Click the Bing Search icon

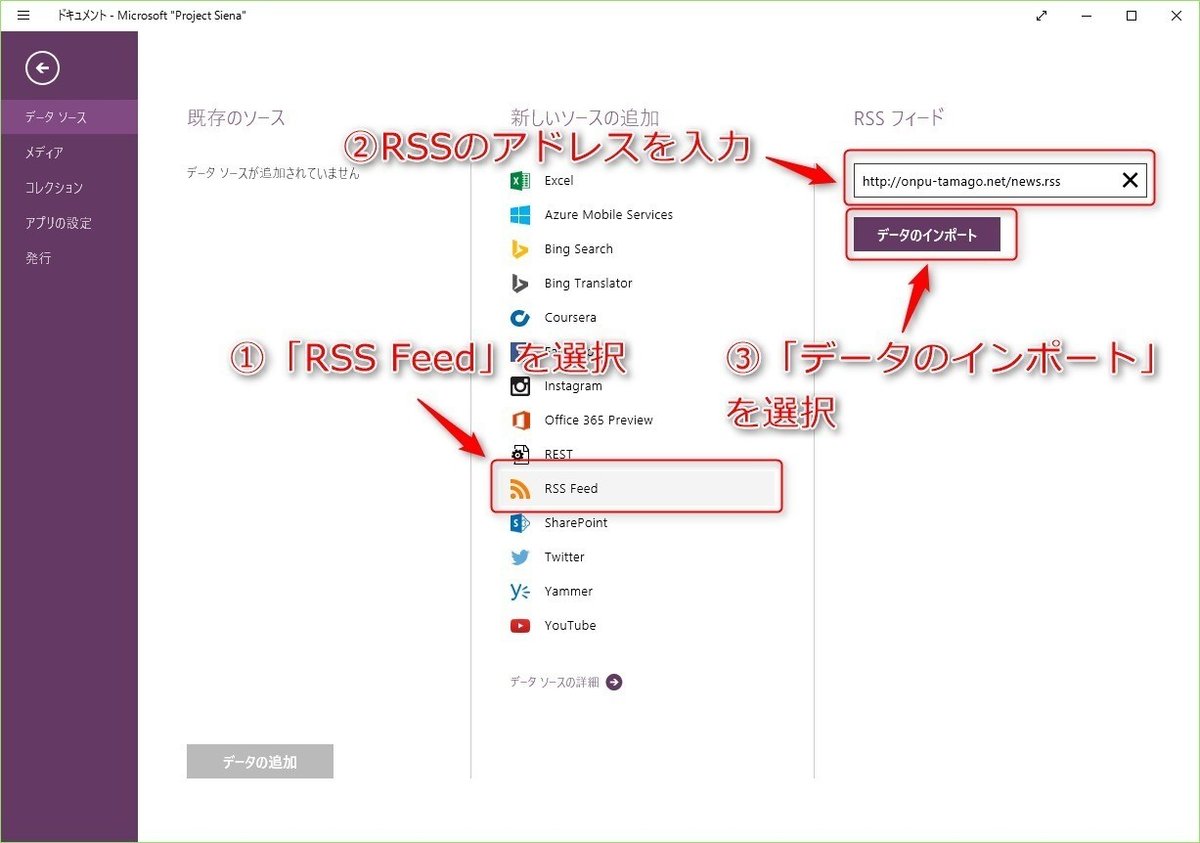pos(520,249)
